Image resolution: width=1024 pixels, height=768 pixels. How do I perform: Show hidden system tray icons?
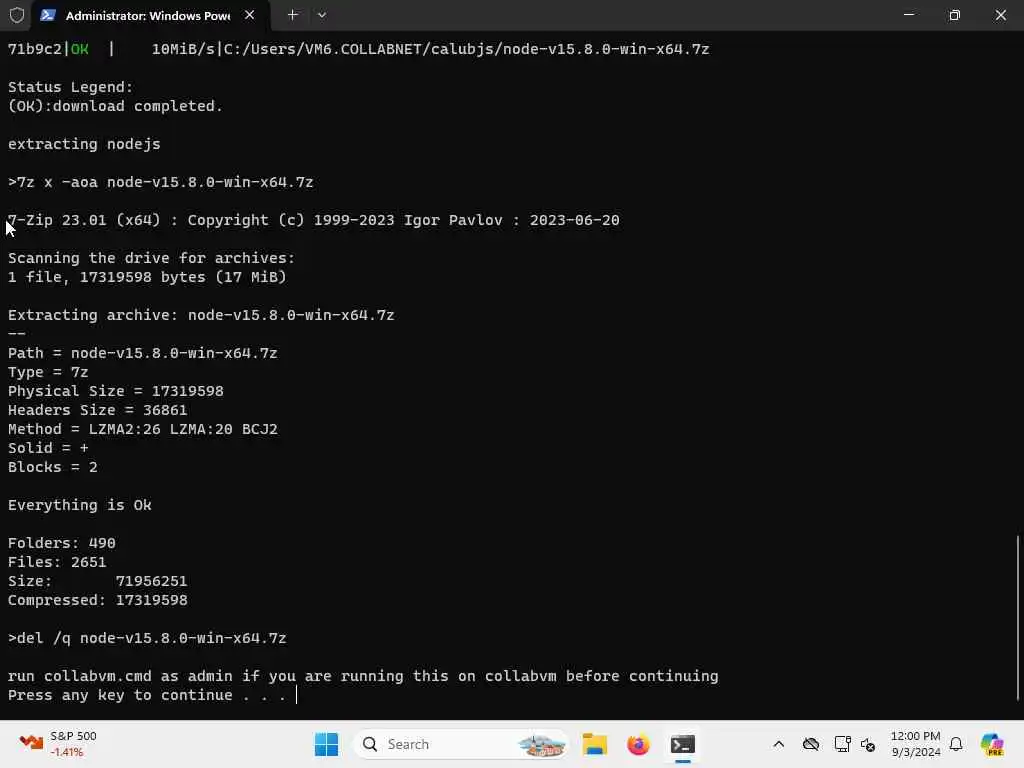click(778, 744)
